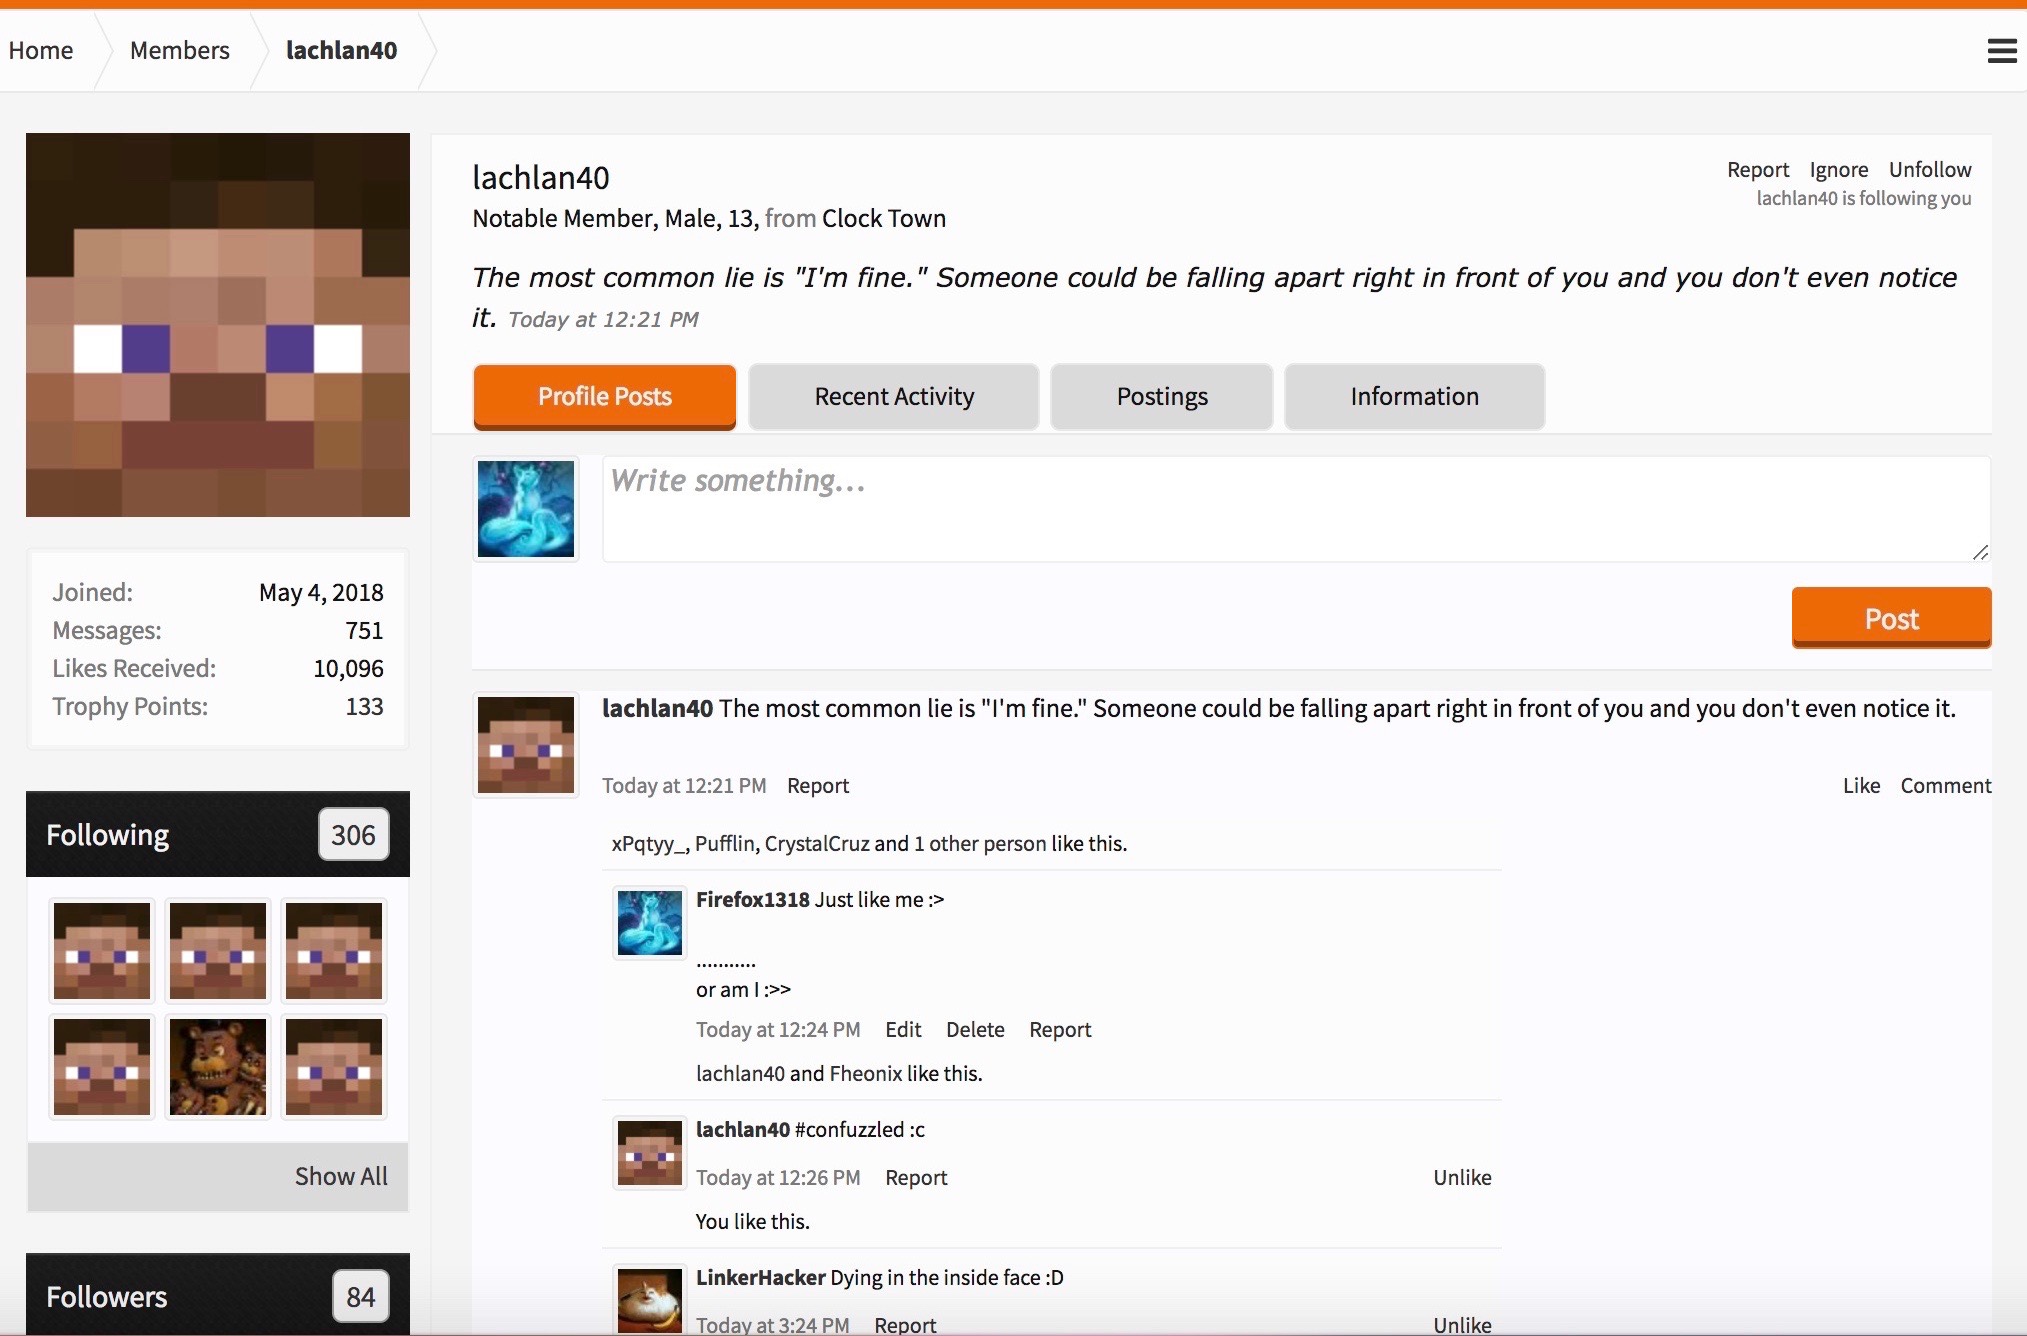Viewport: 2027px width, 1336px height.
Task: Click lachlan40 username in #confuzzled comment
Action: [x=743, y=1130]
